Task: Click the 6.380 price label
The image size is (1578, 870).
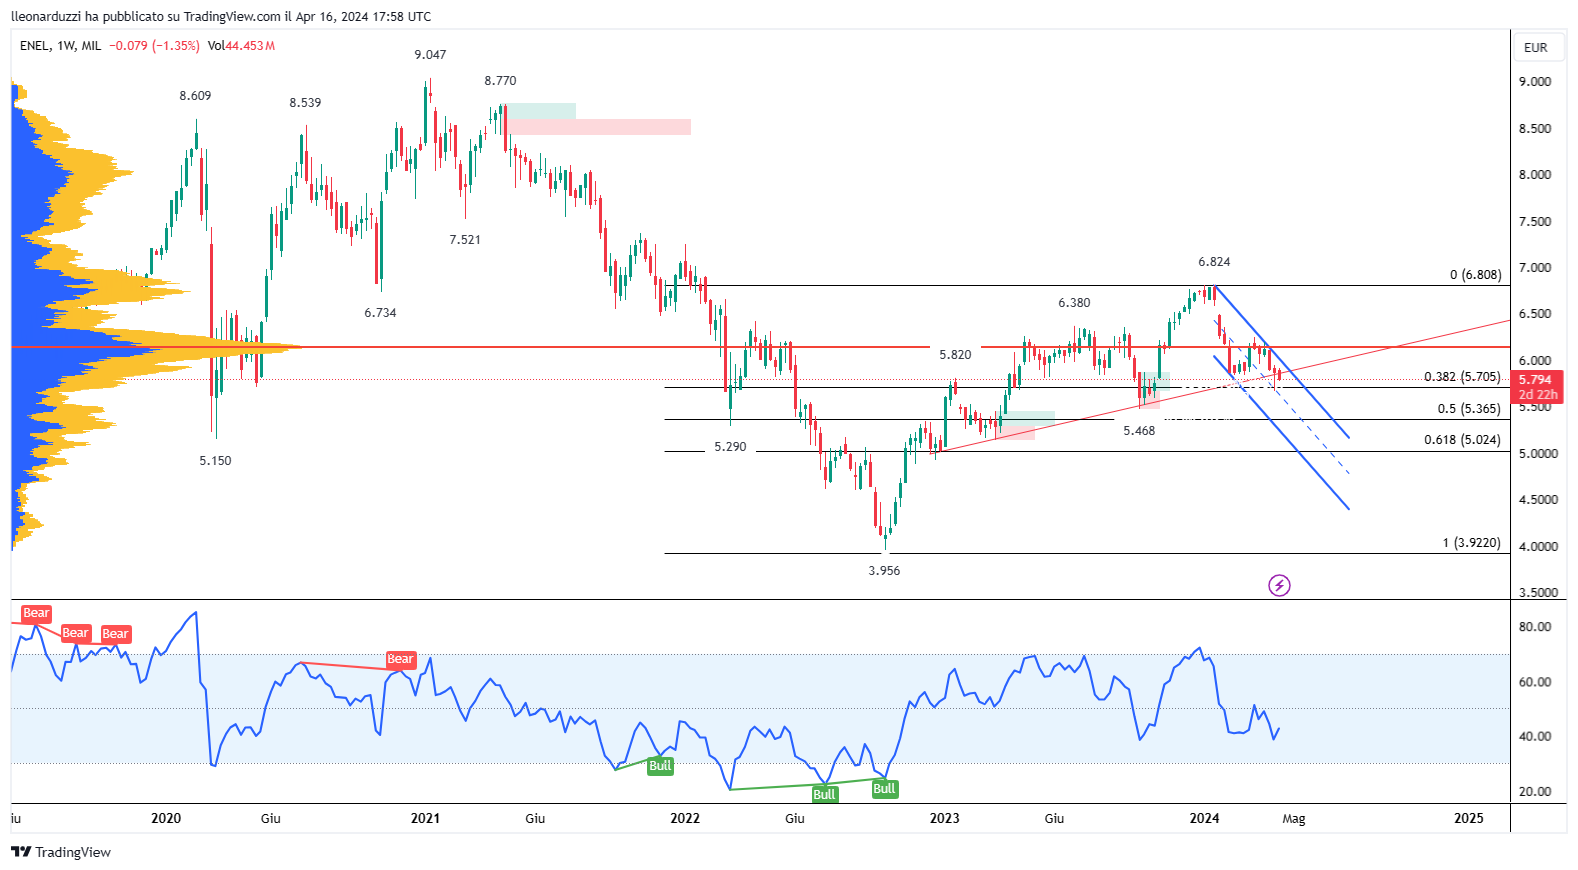Action: tap(1074, 303)
